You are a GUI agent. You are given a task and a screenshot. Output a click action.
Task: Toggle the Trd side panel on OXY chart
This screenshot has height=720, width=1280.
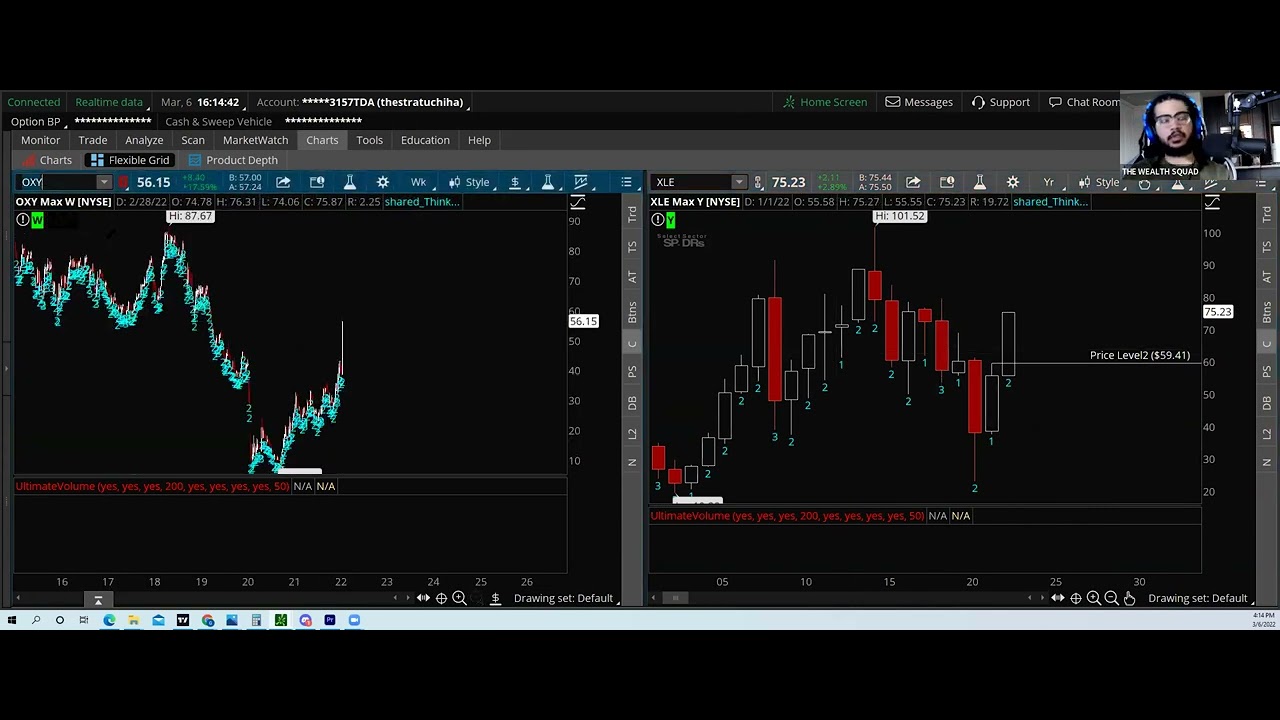tap(632, 214)
